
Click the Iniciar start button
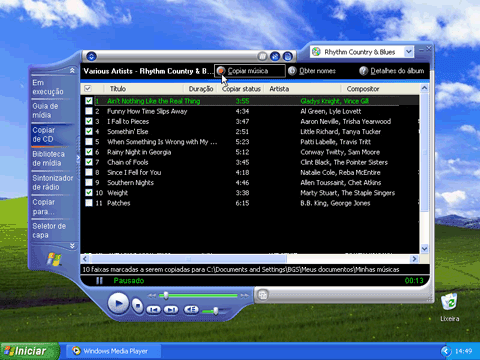29,351
